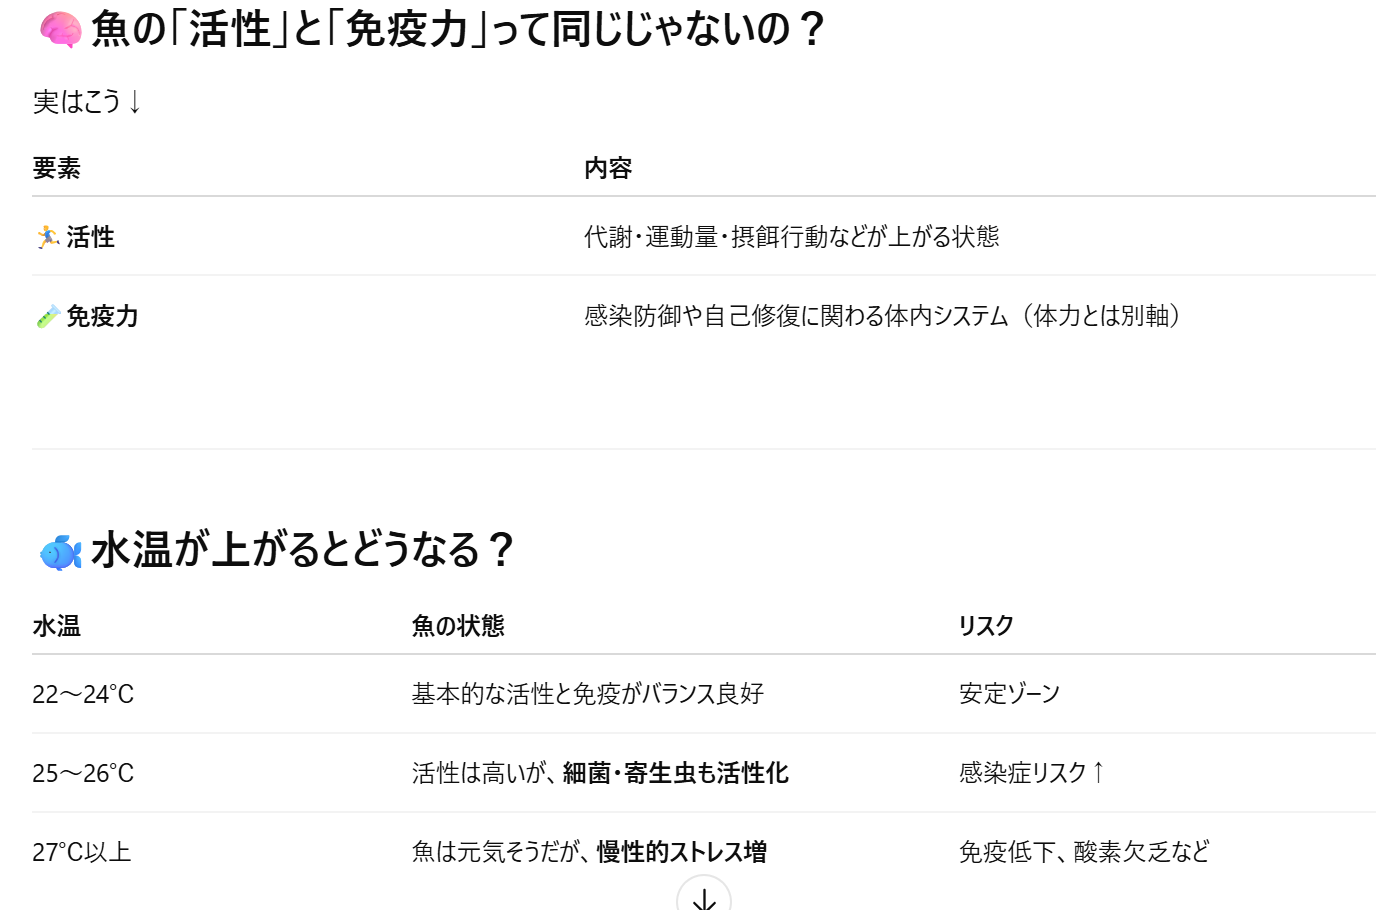Click the 魚の状態 column header
The height and width of the screenshot is (910, 1397).
[x=458, y=626]
